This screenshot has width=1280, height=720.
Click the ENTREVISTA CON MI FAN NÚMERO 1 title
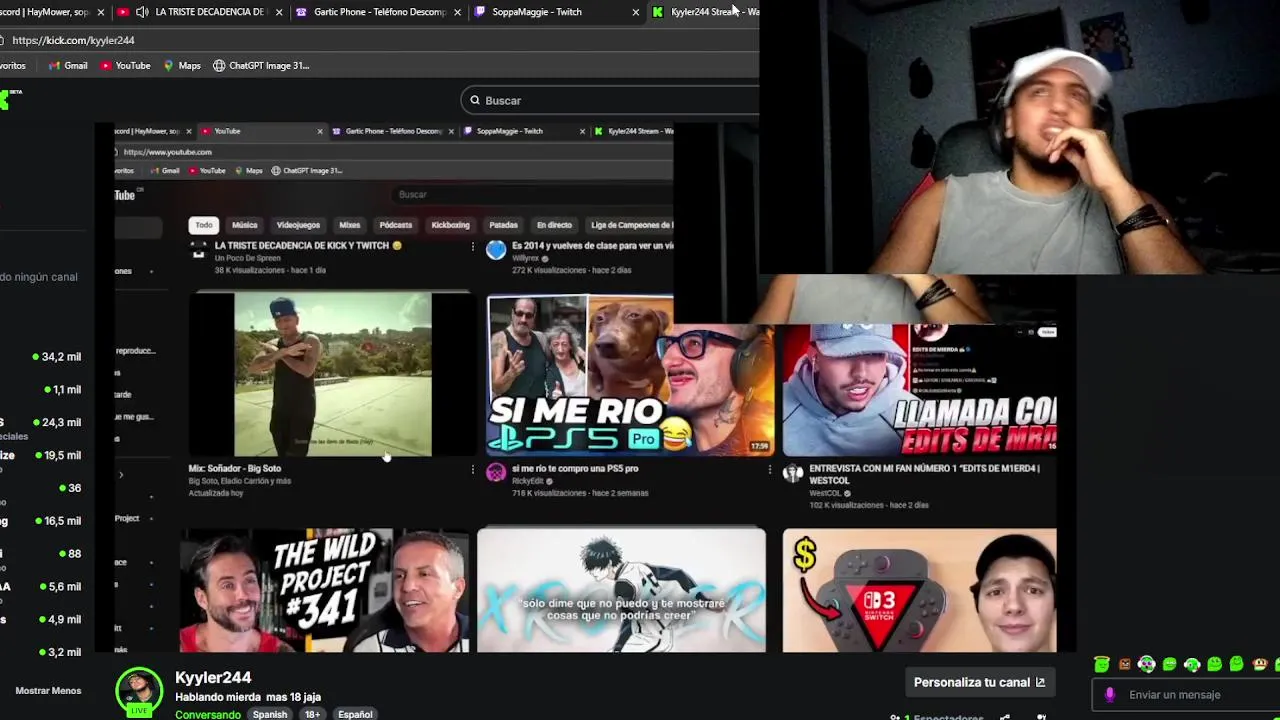pyautogui.click(x=924, y=474)
